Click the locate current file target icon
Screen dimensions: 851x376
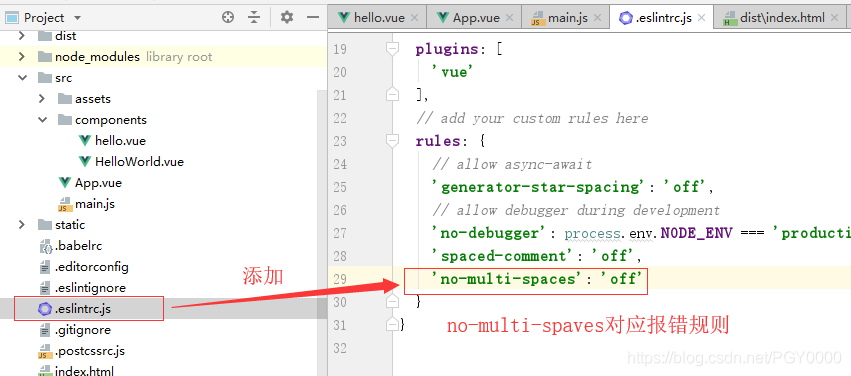pos(228,17)
